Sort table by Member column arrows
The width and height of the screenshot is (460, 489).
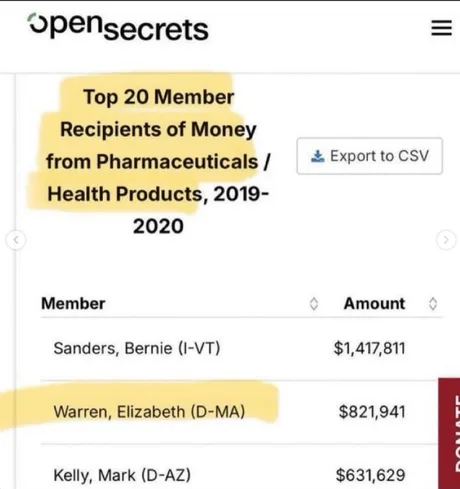click(314, 304)
